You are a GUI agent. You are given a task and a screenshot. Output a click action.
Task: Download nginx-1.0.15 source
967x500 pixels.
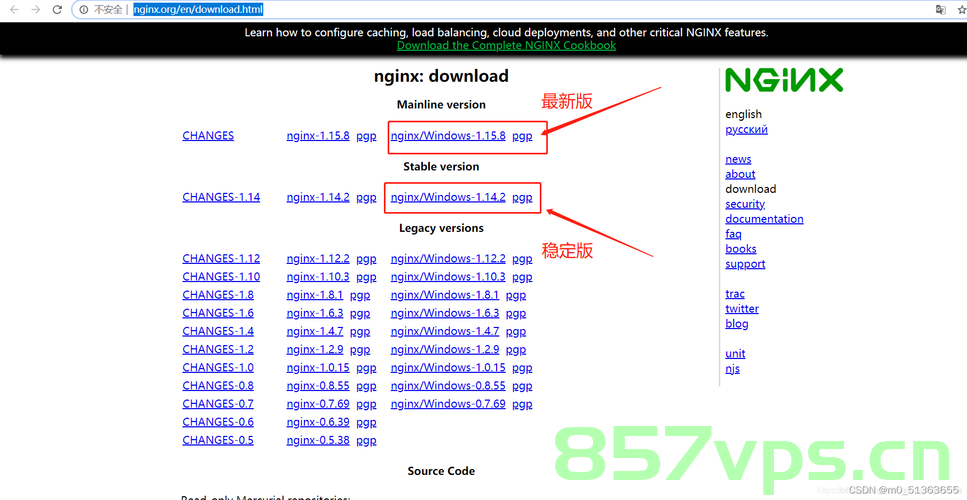click(318, 367)
